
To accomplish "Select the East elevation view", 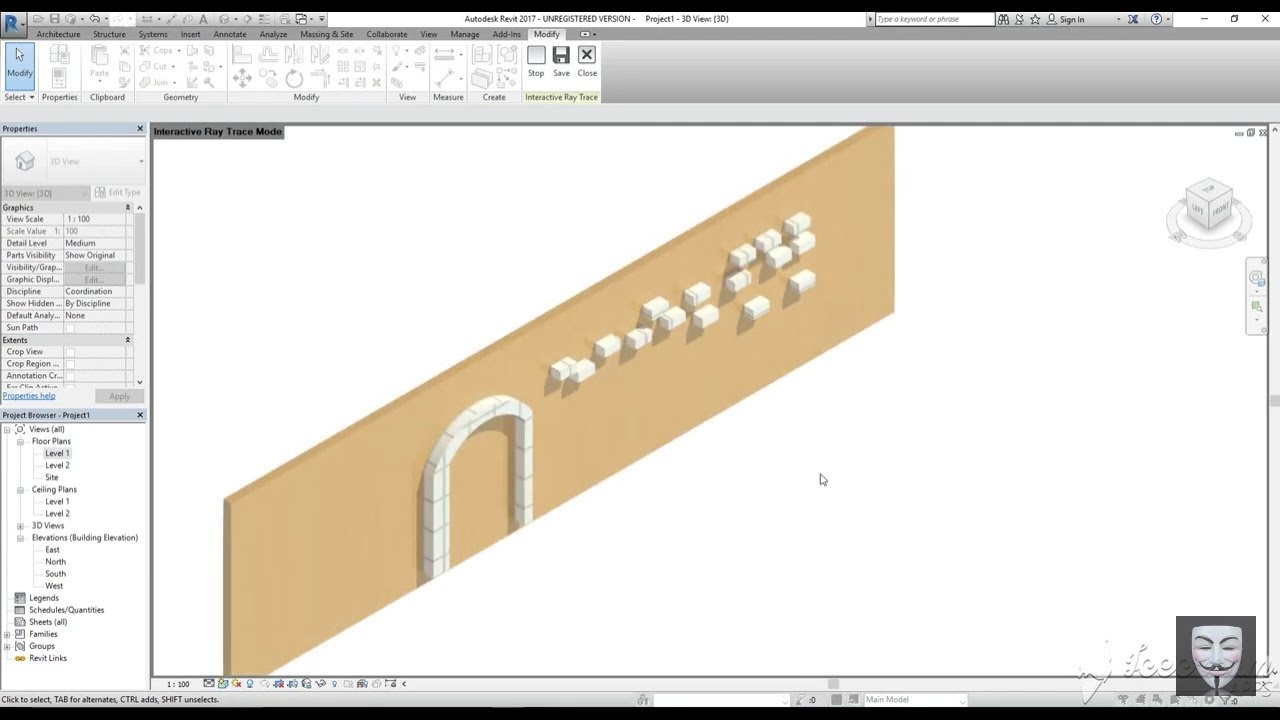I will point(52,550).
